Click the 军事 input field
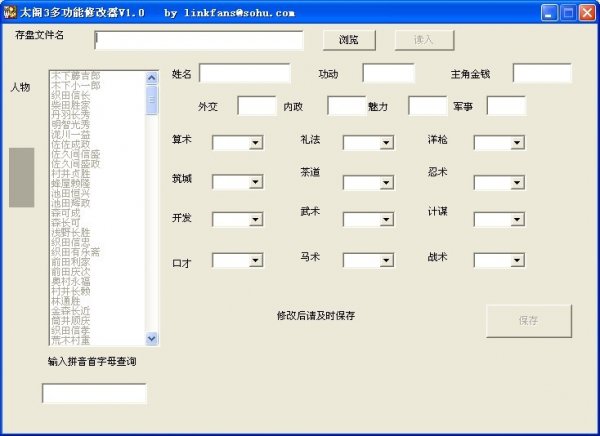This screenshot has height=436, width=600. pos(506,106)
